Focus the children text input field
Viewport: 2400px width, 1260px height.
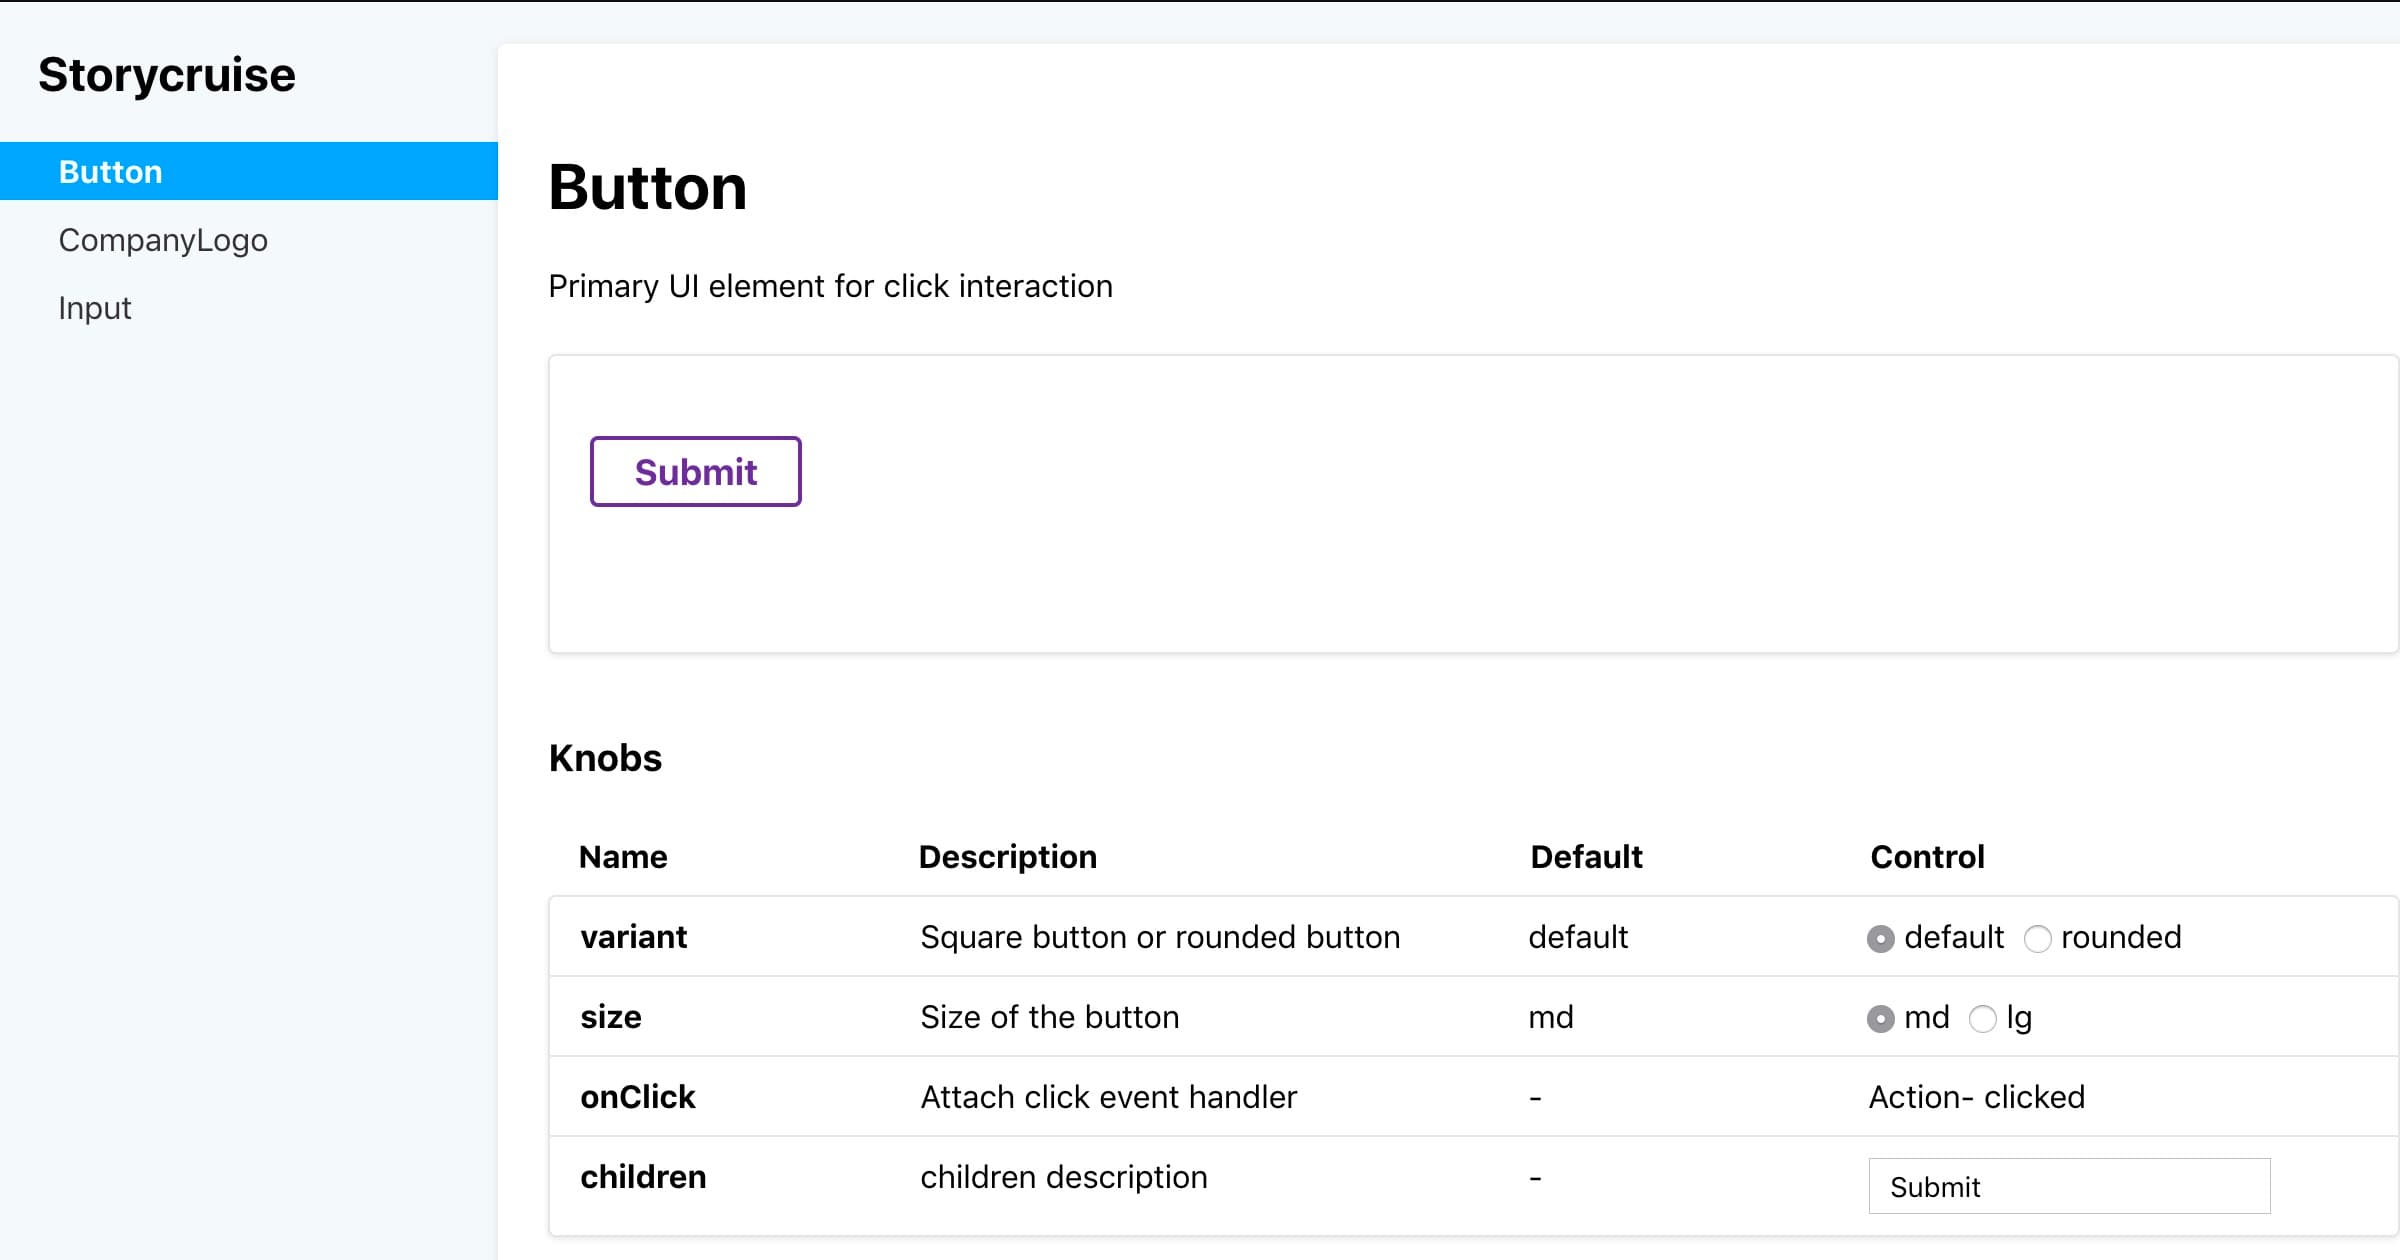(x=2069, y=1187)
